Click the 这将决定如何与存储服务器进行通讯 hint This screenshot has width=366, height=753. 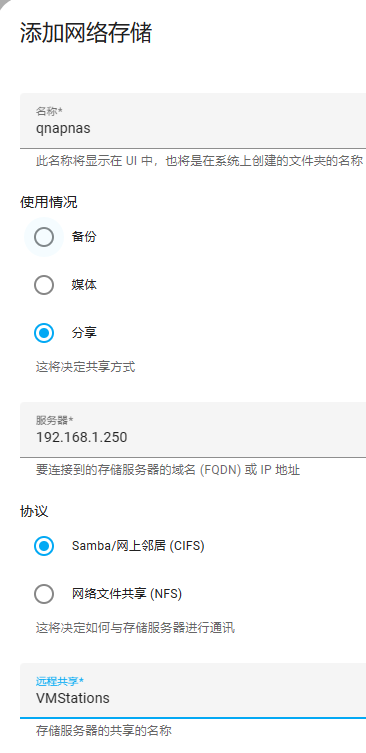pos(135,628)
